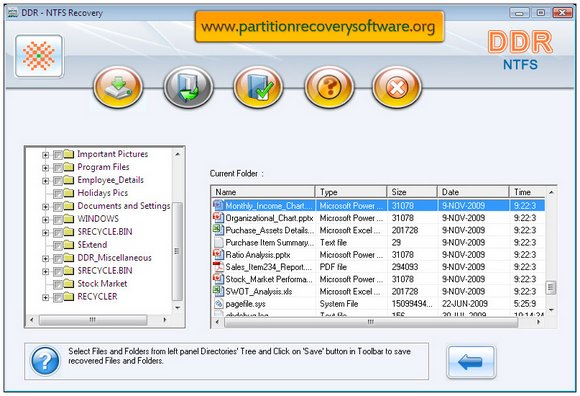The width and height of the screenshot is (580, 396).
Task: Click the file list scroll right arrow
Action: (538, 322)
